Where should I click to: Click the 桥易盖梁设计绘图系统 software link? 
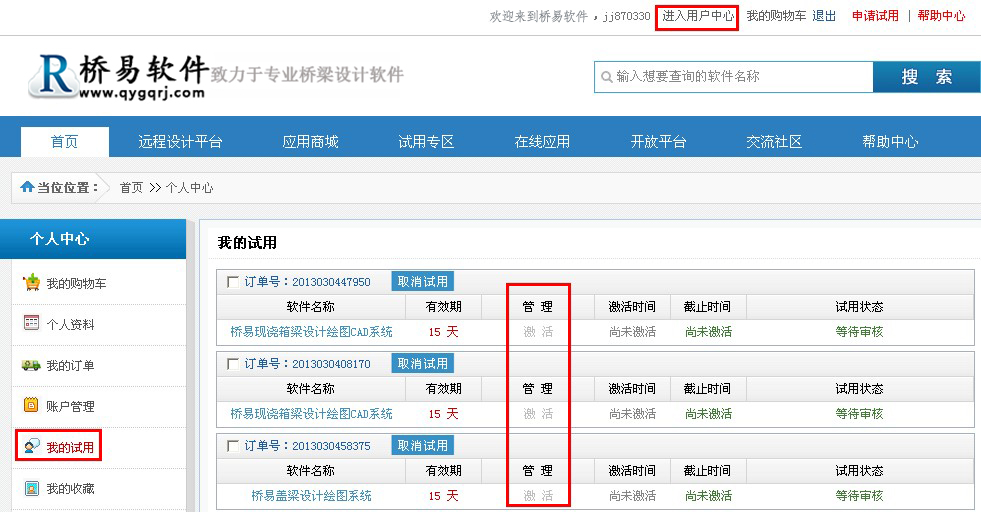[x=311, y=495]
